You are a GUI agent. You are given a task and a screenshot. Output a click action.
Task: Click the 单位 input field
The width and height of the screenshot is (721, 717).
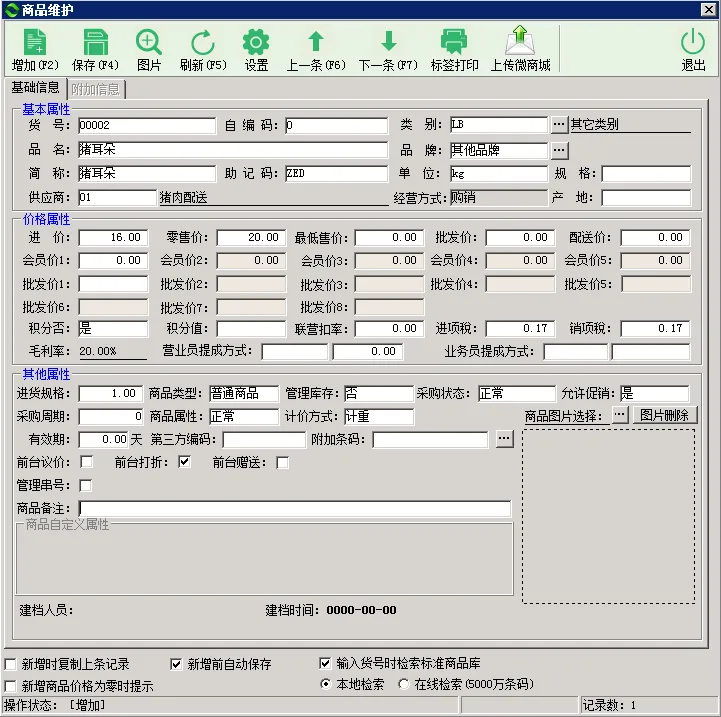[499, 173]
